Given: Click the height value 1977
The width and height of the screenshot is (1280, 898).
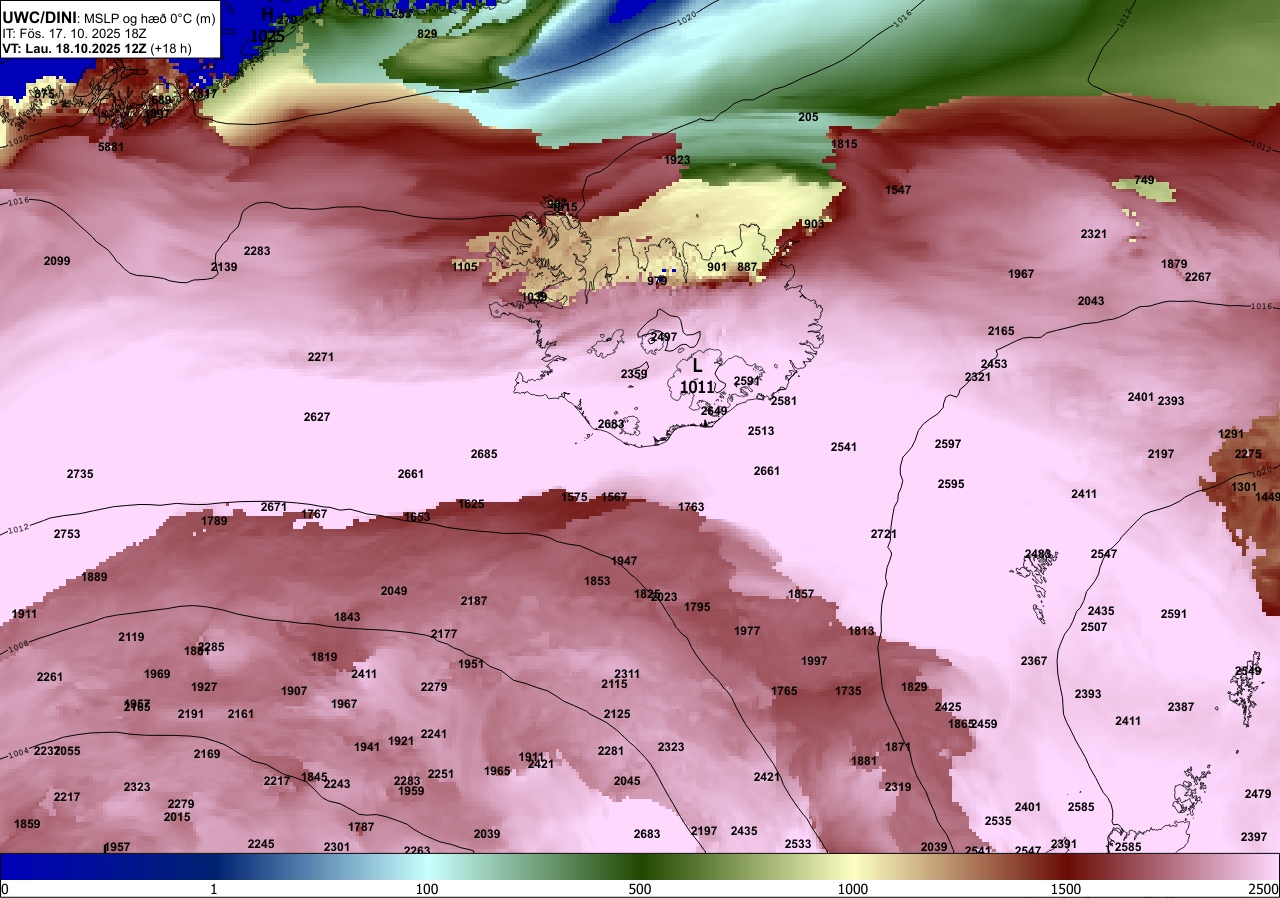Looking at the screenshot, I should coord(747,631).
